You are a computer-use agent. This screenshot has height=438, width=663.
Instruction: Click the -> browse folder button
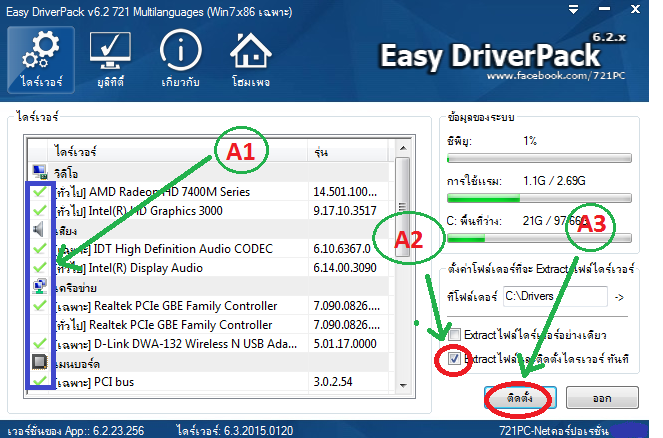coord(619,297)
